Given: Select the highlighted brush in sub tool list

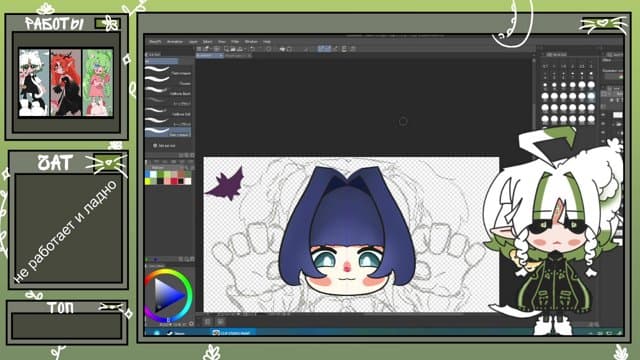Looking at the screenshot, I should pos(168,132).
